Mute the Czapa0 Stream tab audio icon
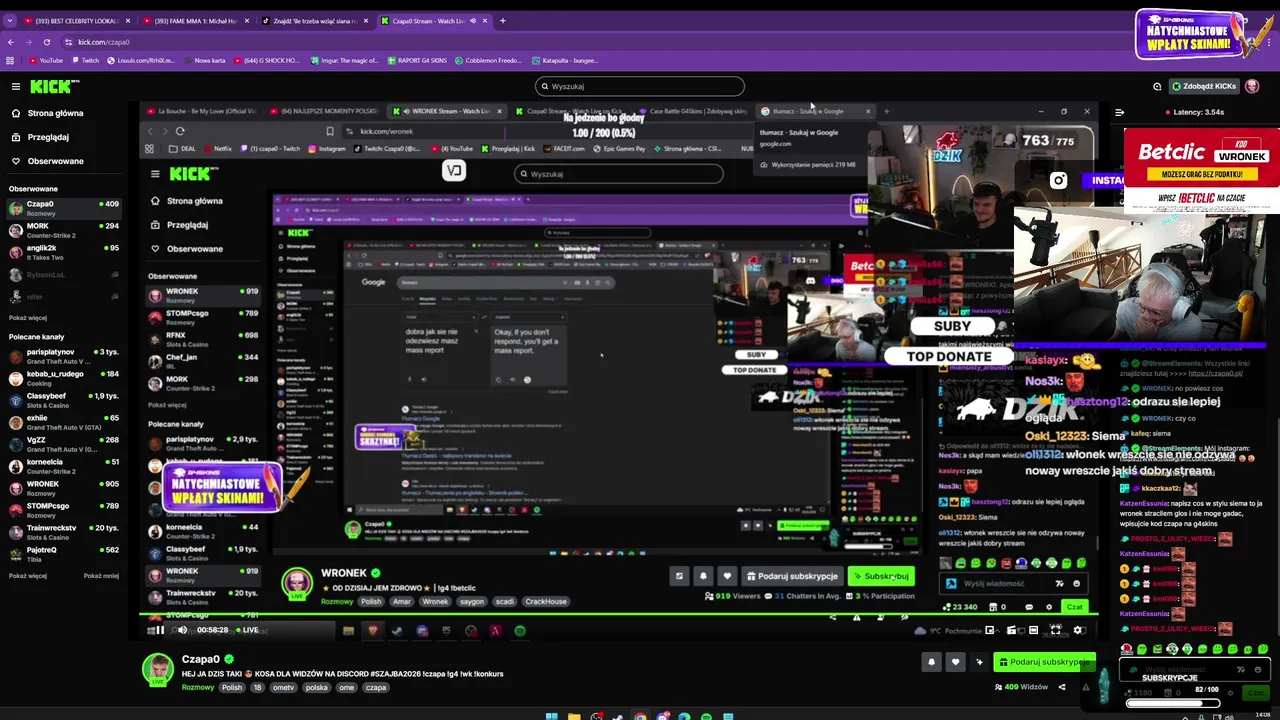This screenshot has height=720, width=1280. pos(472,21)
